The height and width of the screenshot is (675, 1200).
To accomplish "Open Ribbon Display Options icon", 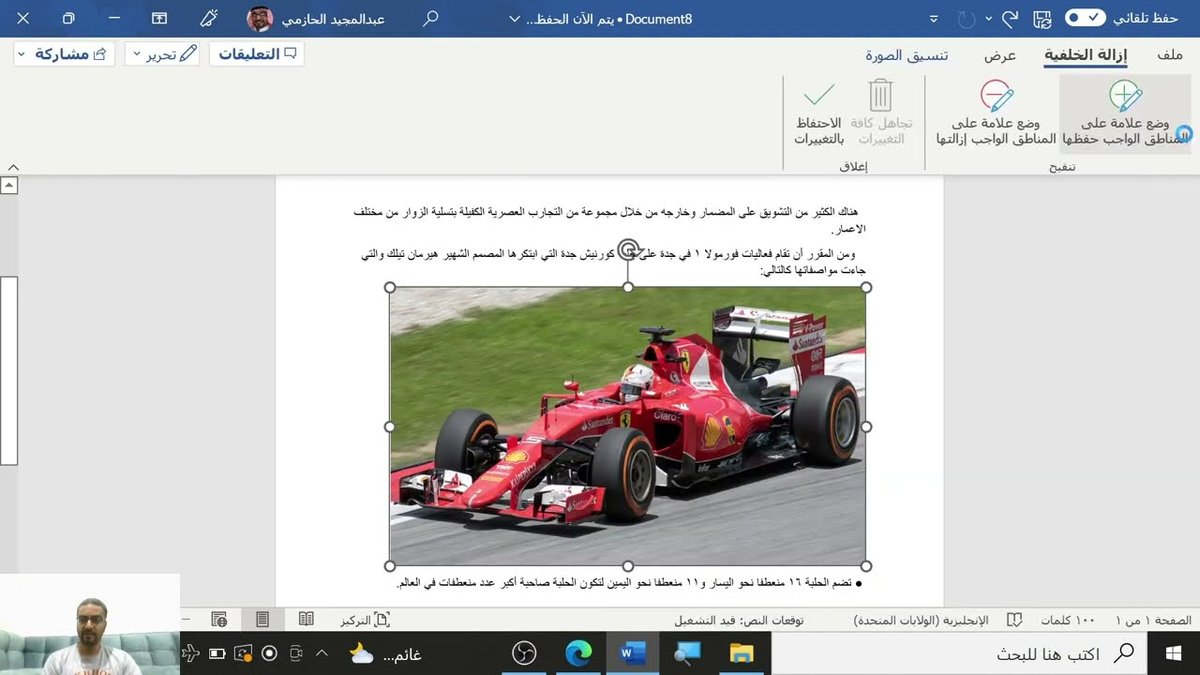I will coord(159,18).
